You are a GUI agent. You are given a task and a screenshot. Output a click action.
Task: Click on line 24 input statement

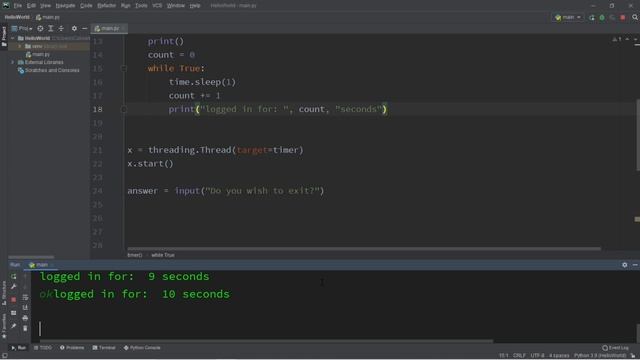[226, 191]
